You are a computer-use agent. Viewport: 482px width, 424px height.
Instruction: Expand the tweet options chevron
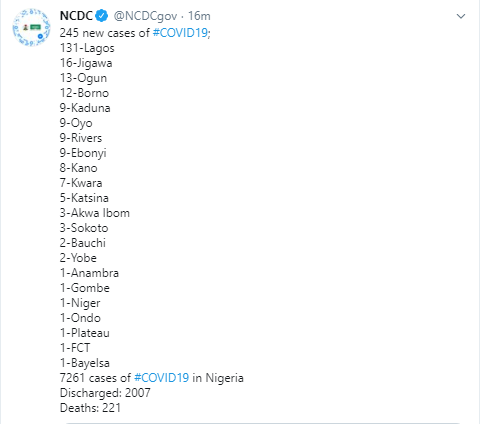461,16
